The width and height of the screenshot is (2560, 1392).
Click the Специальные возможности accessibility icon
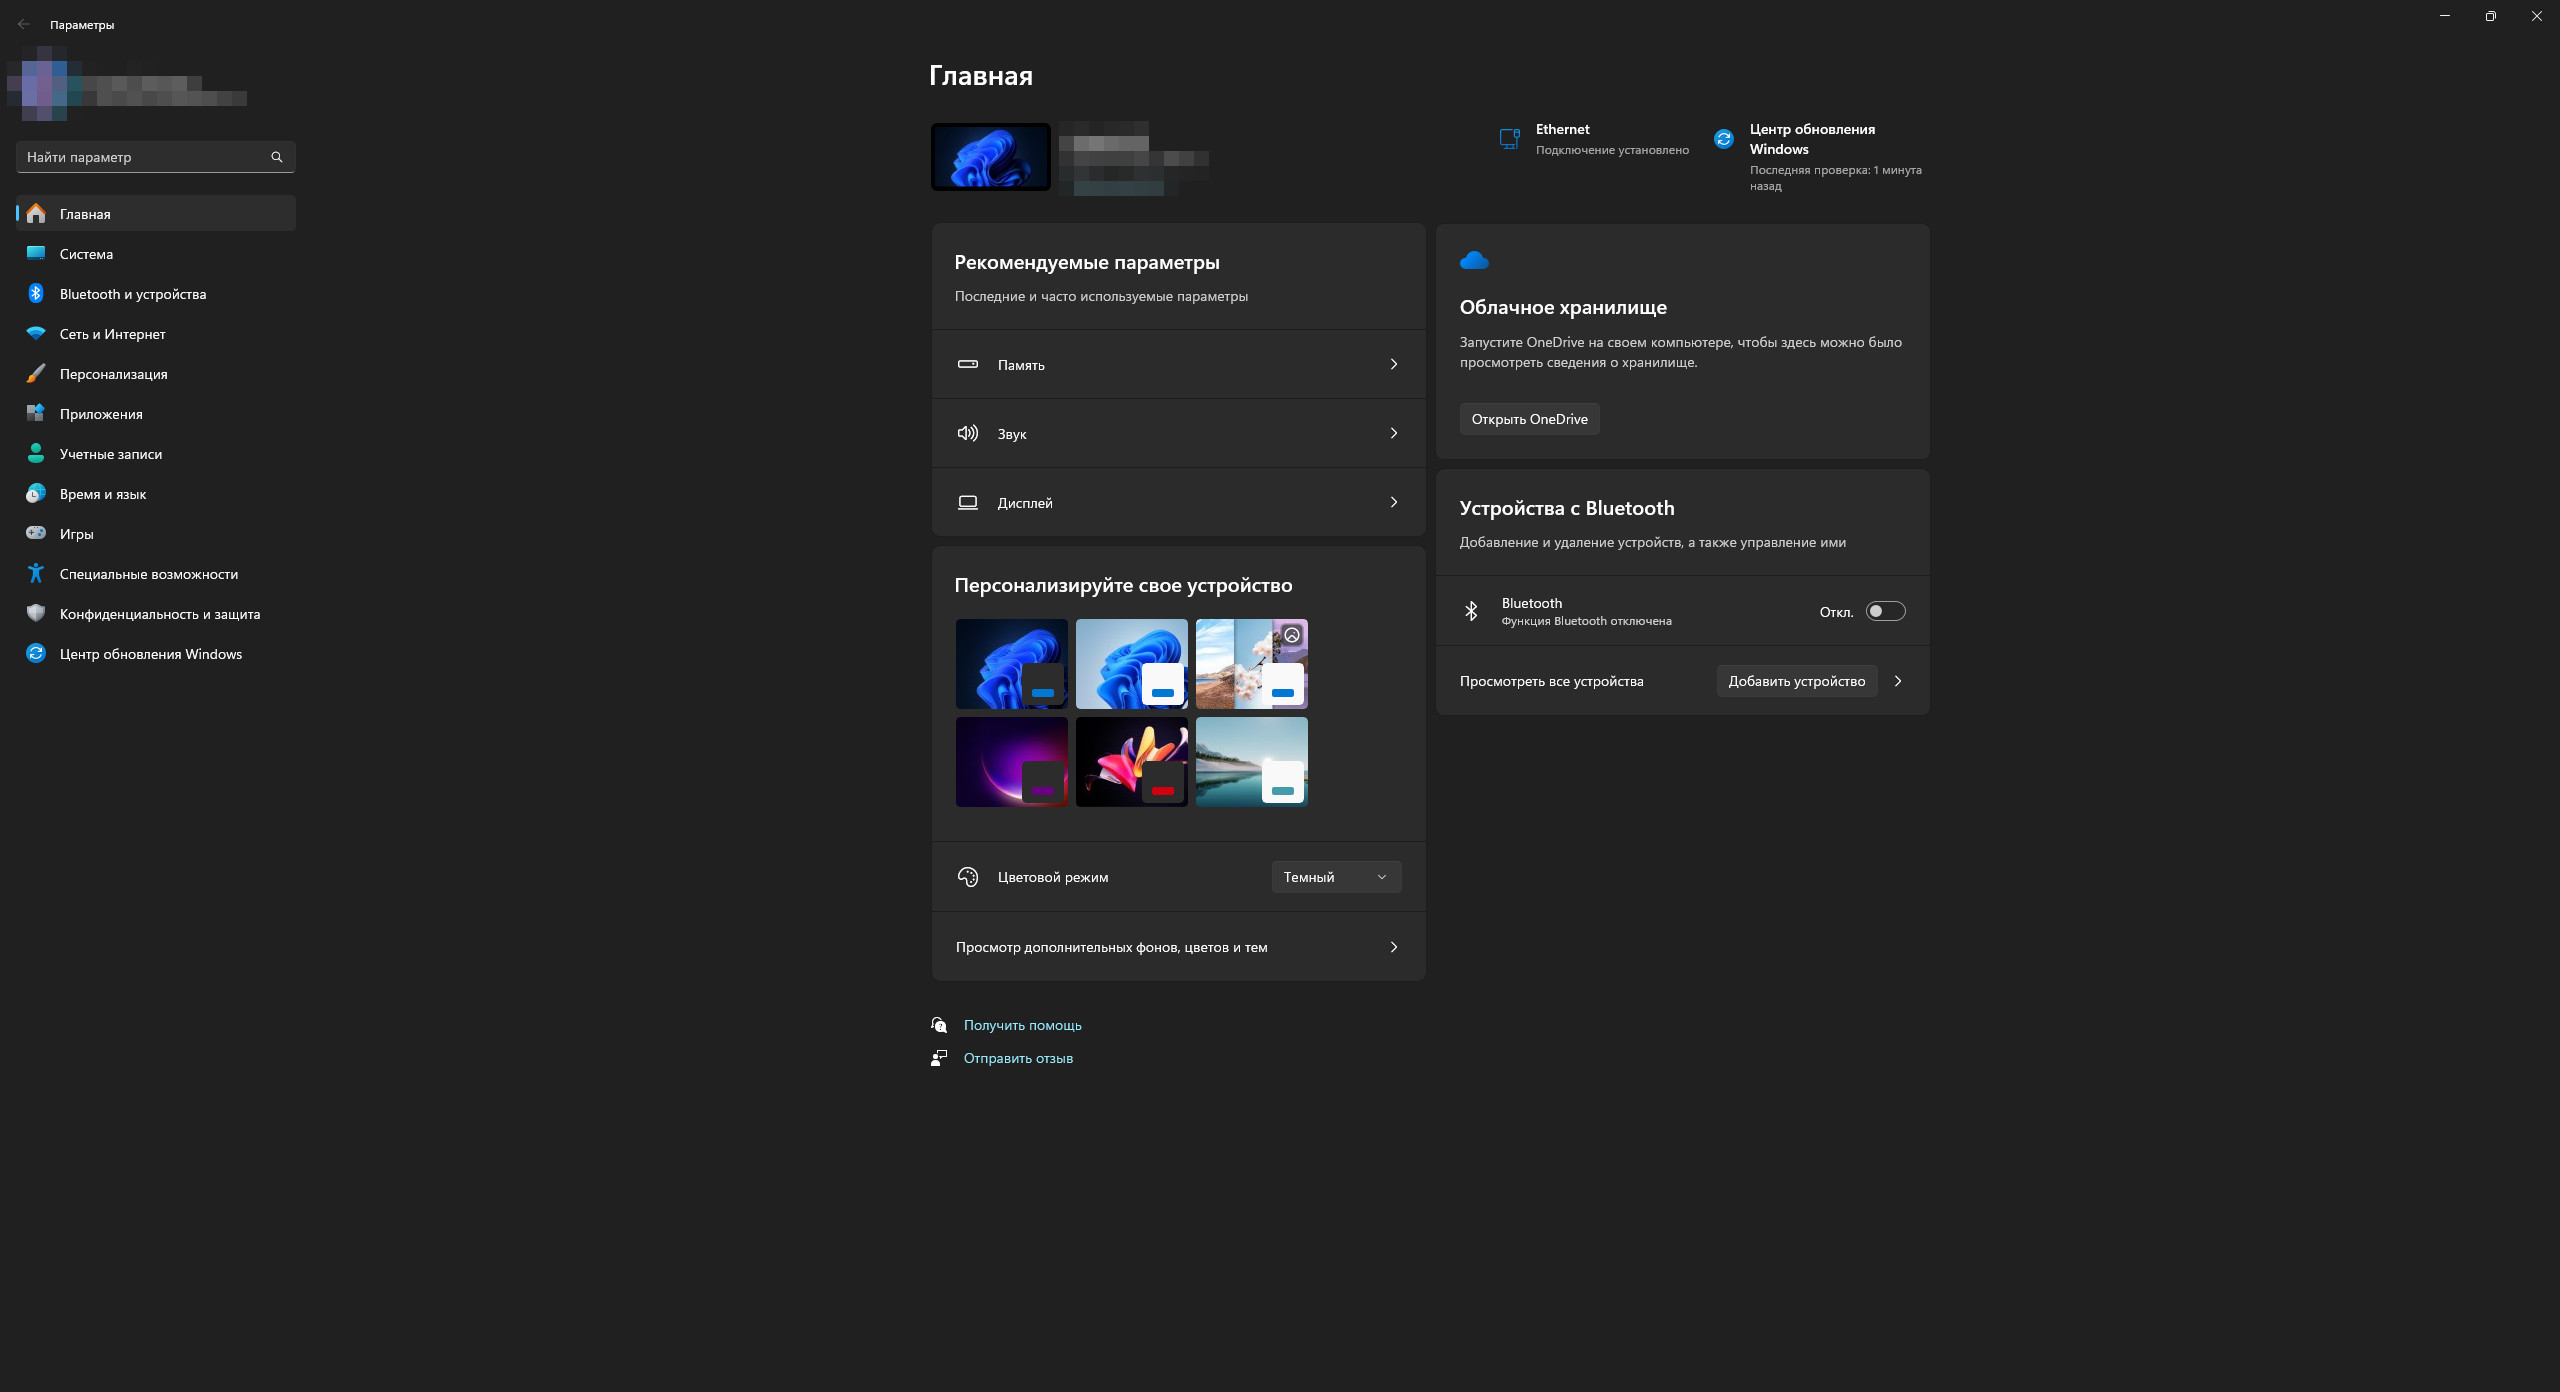pyautogui.click(x=36, y=574)
